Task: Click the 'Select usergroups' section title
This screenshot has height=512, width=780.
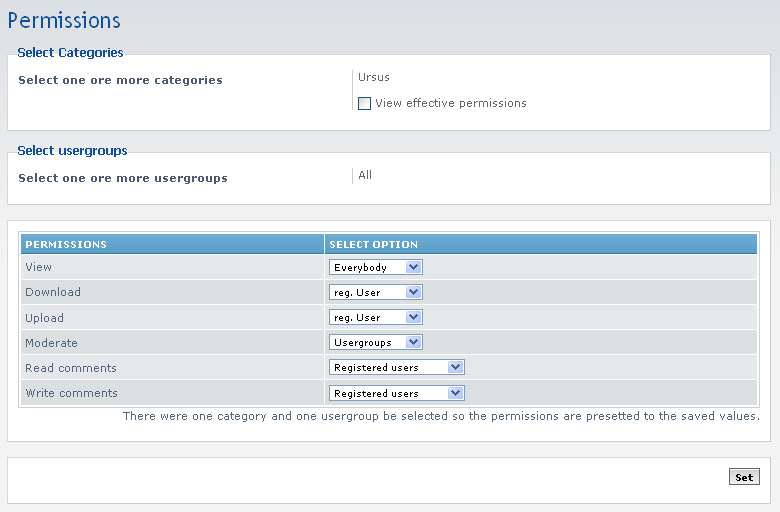Action: click(x=72, y=151)
